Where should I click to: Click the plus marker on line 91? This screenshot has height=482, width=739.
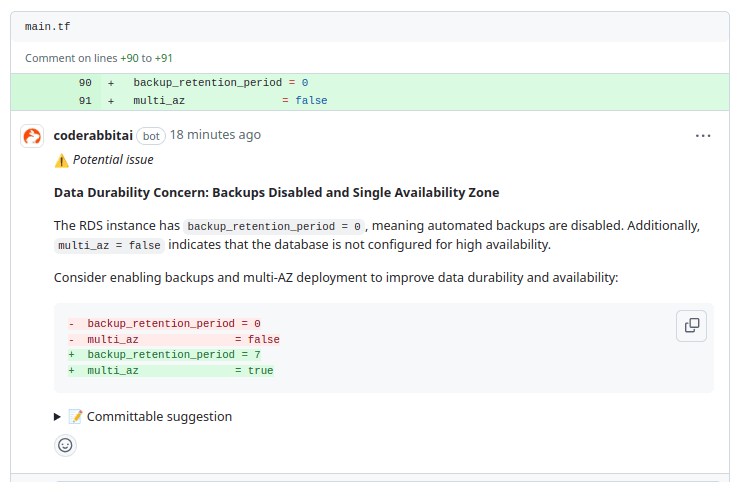111,100
